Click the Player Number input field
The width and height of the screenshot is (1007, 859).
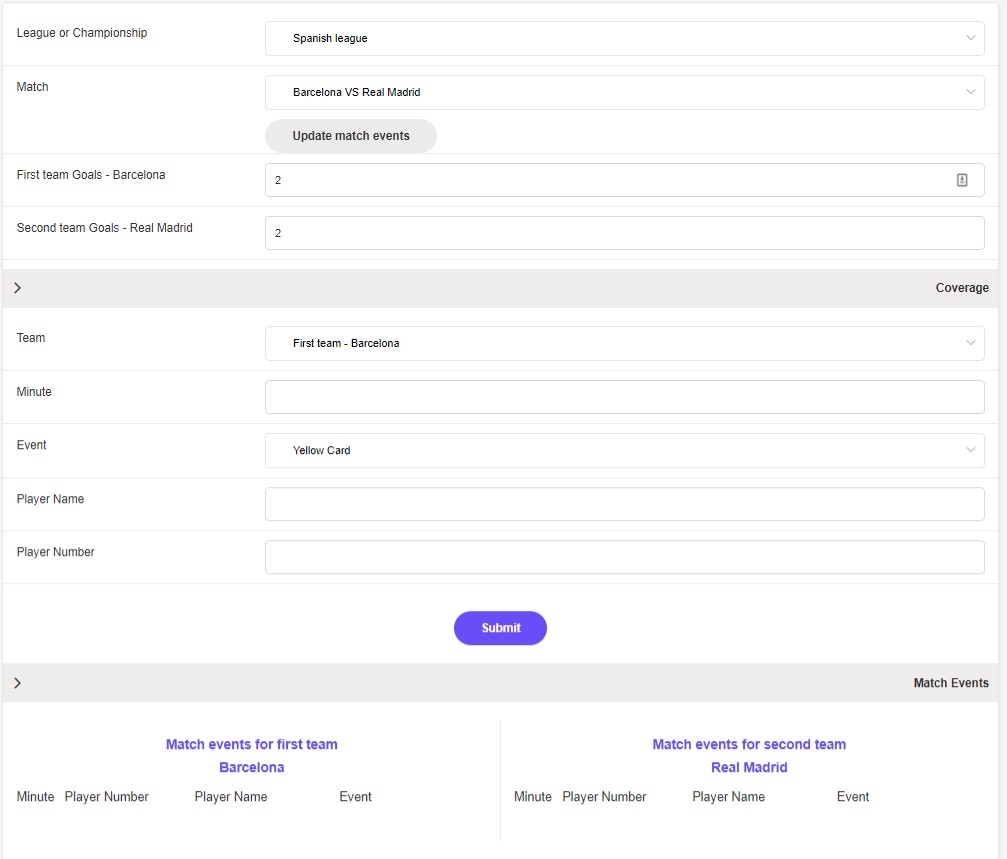[624, 557]
